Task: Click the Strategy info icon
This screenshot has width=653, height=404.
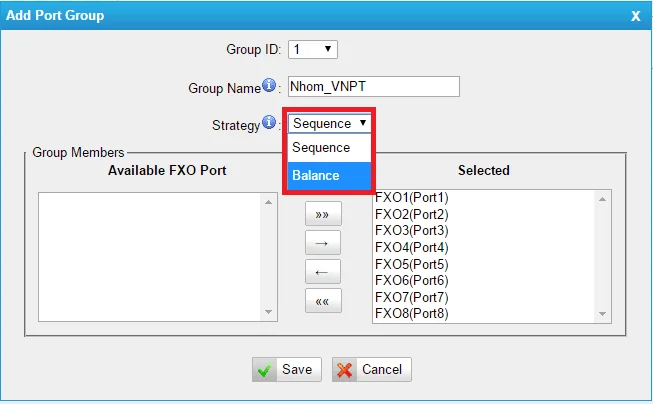Action: (269, 122)
